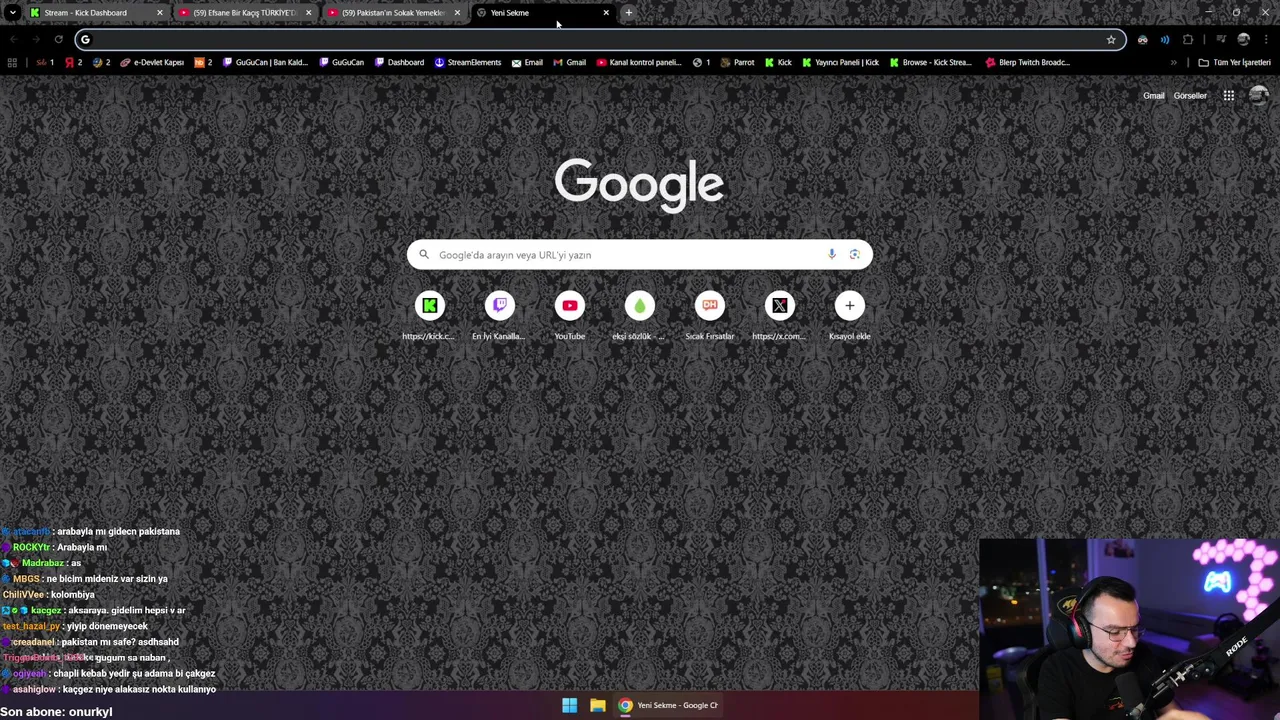
Task: Open the globe bookmark labeled 1
Action: pos(701,62)
